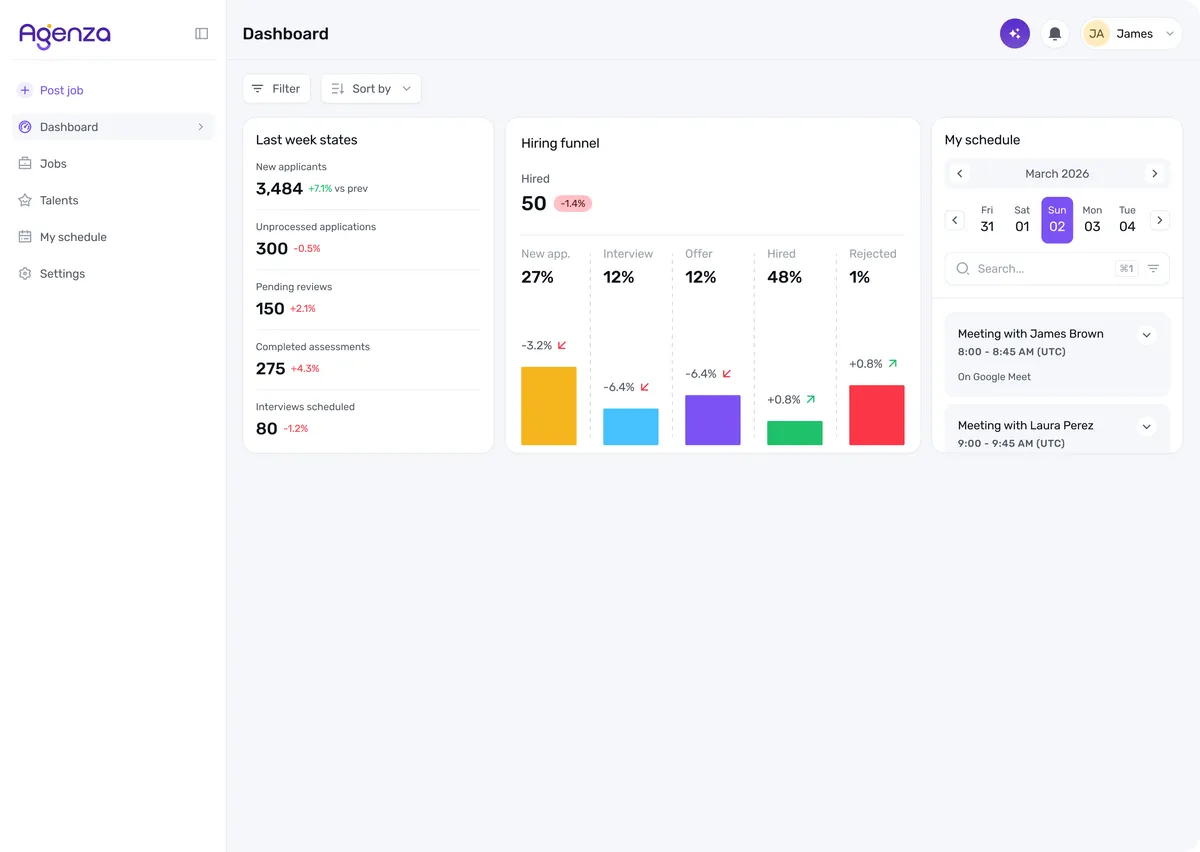Image resolution: width=1200 pixels, height=852 pixels.
Task: Click the Talents star icon
Action: click(25, 200)
